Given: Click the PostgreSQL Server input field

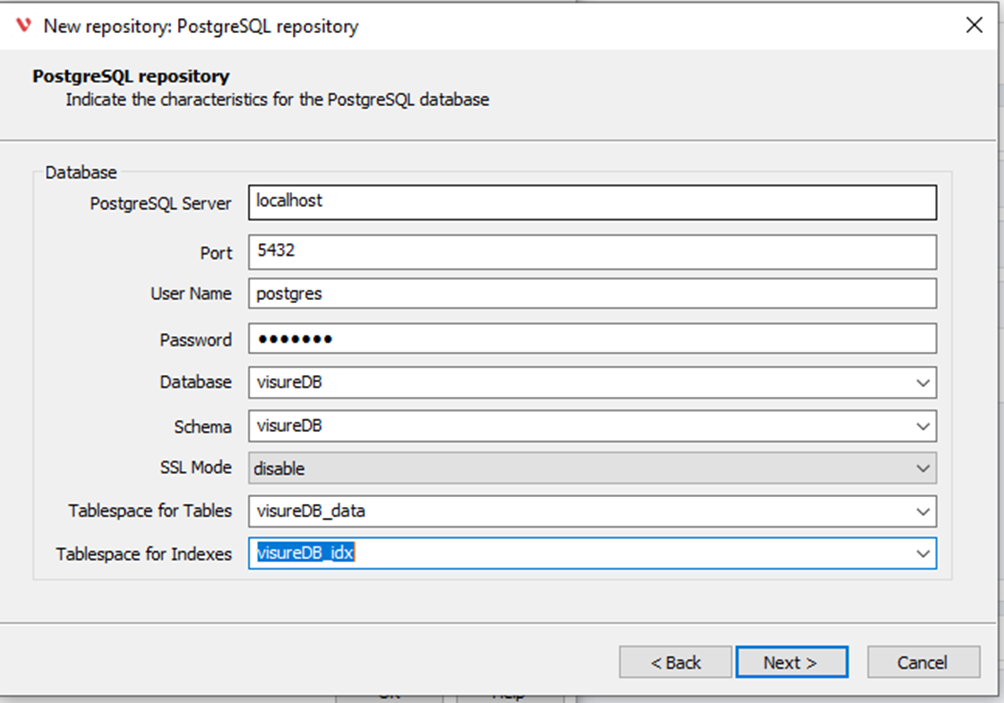Looking at the screenshot, I should pos(591,202).
